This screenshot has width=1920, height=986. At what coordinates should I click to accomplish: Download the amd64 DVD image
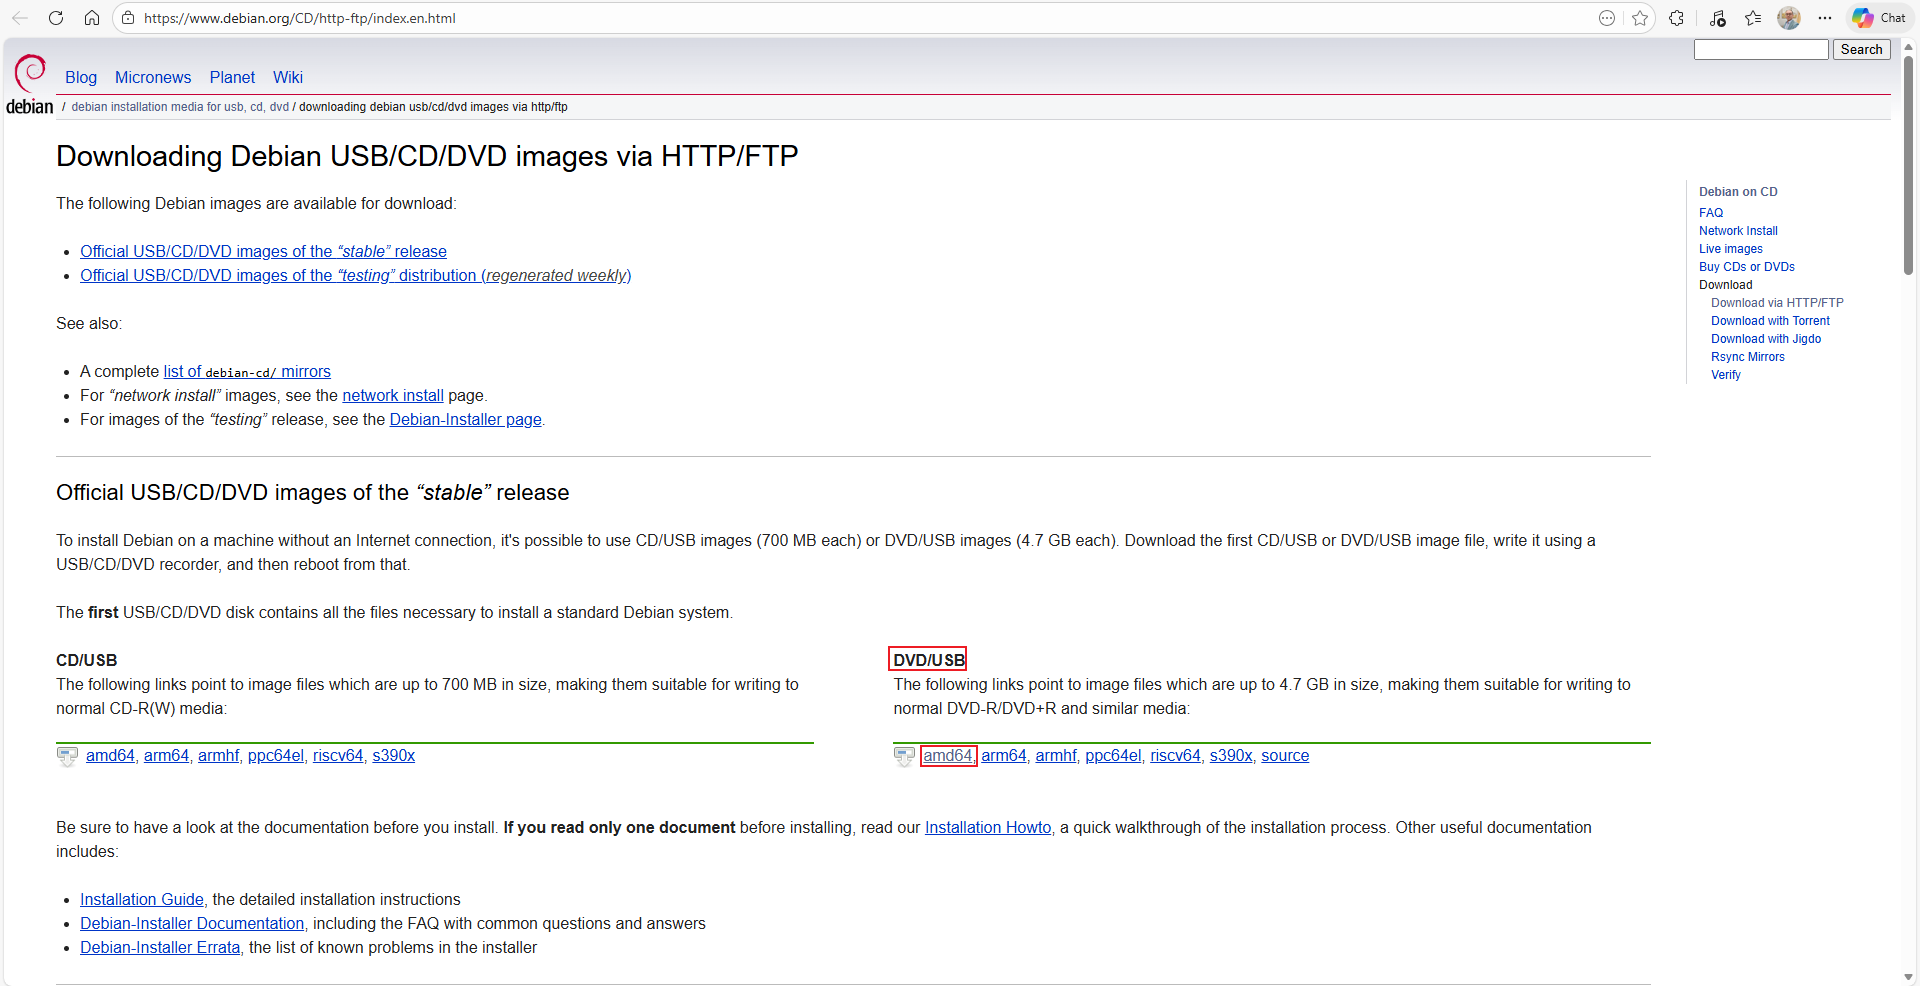click(x=947, y=756)
